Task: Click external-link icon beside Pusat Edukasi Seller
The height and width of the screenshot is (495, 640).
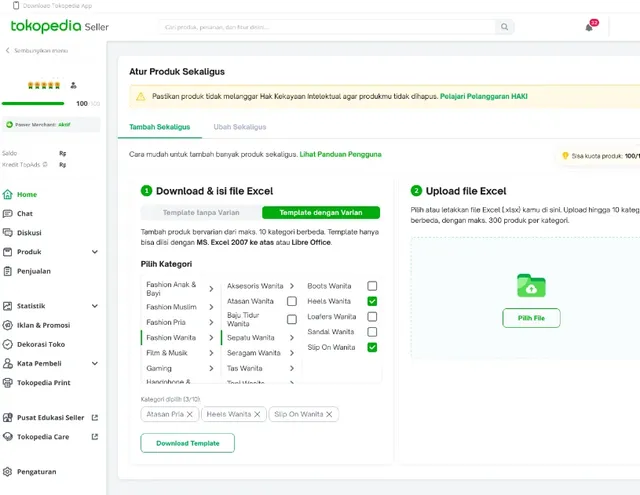Action: pos(95,417)
